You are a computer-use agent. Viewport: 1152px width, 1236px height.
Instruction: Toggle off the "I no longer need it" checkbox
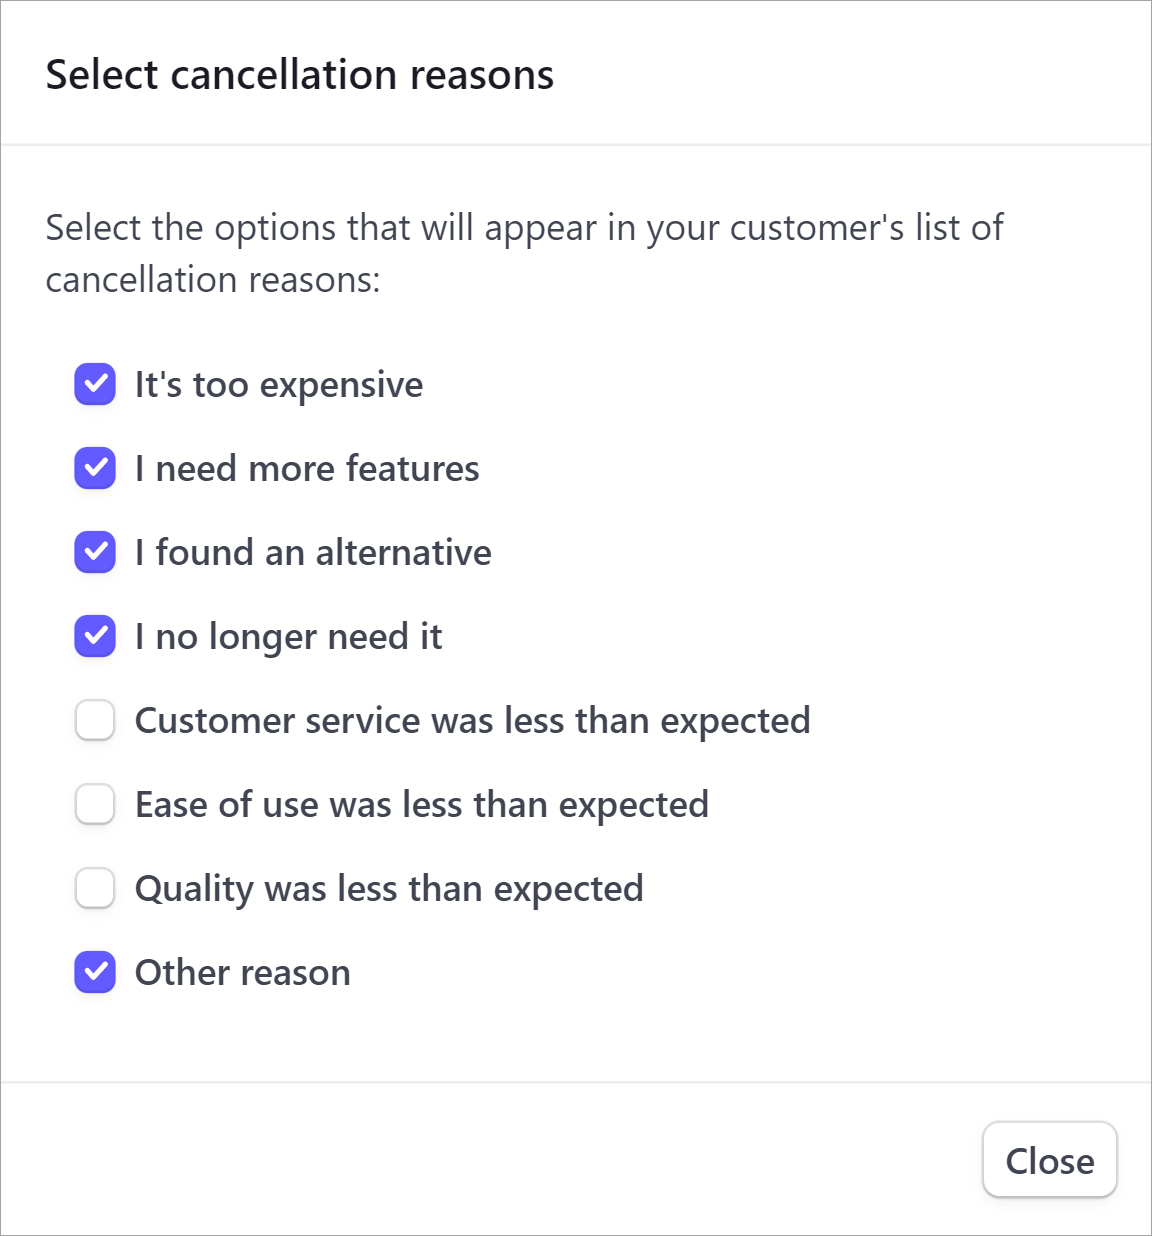(95, 636)
